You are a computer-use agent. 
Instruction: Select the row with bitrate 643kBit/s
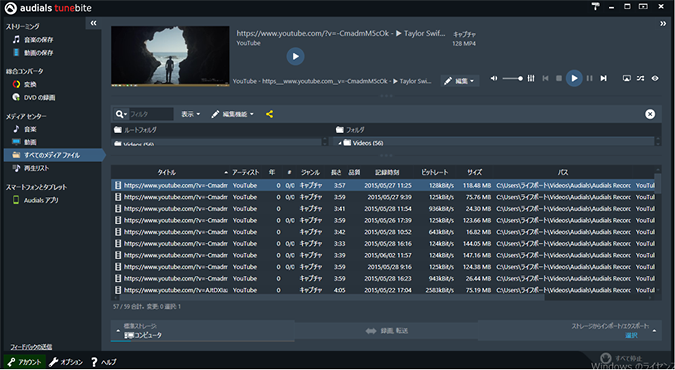click(383, 232)
